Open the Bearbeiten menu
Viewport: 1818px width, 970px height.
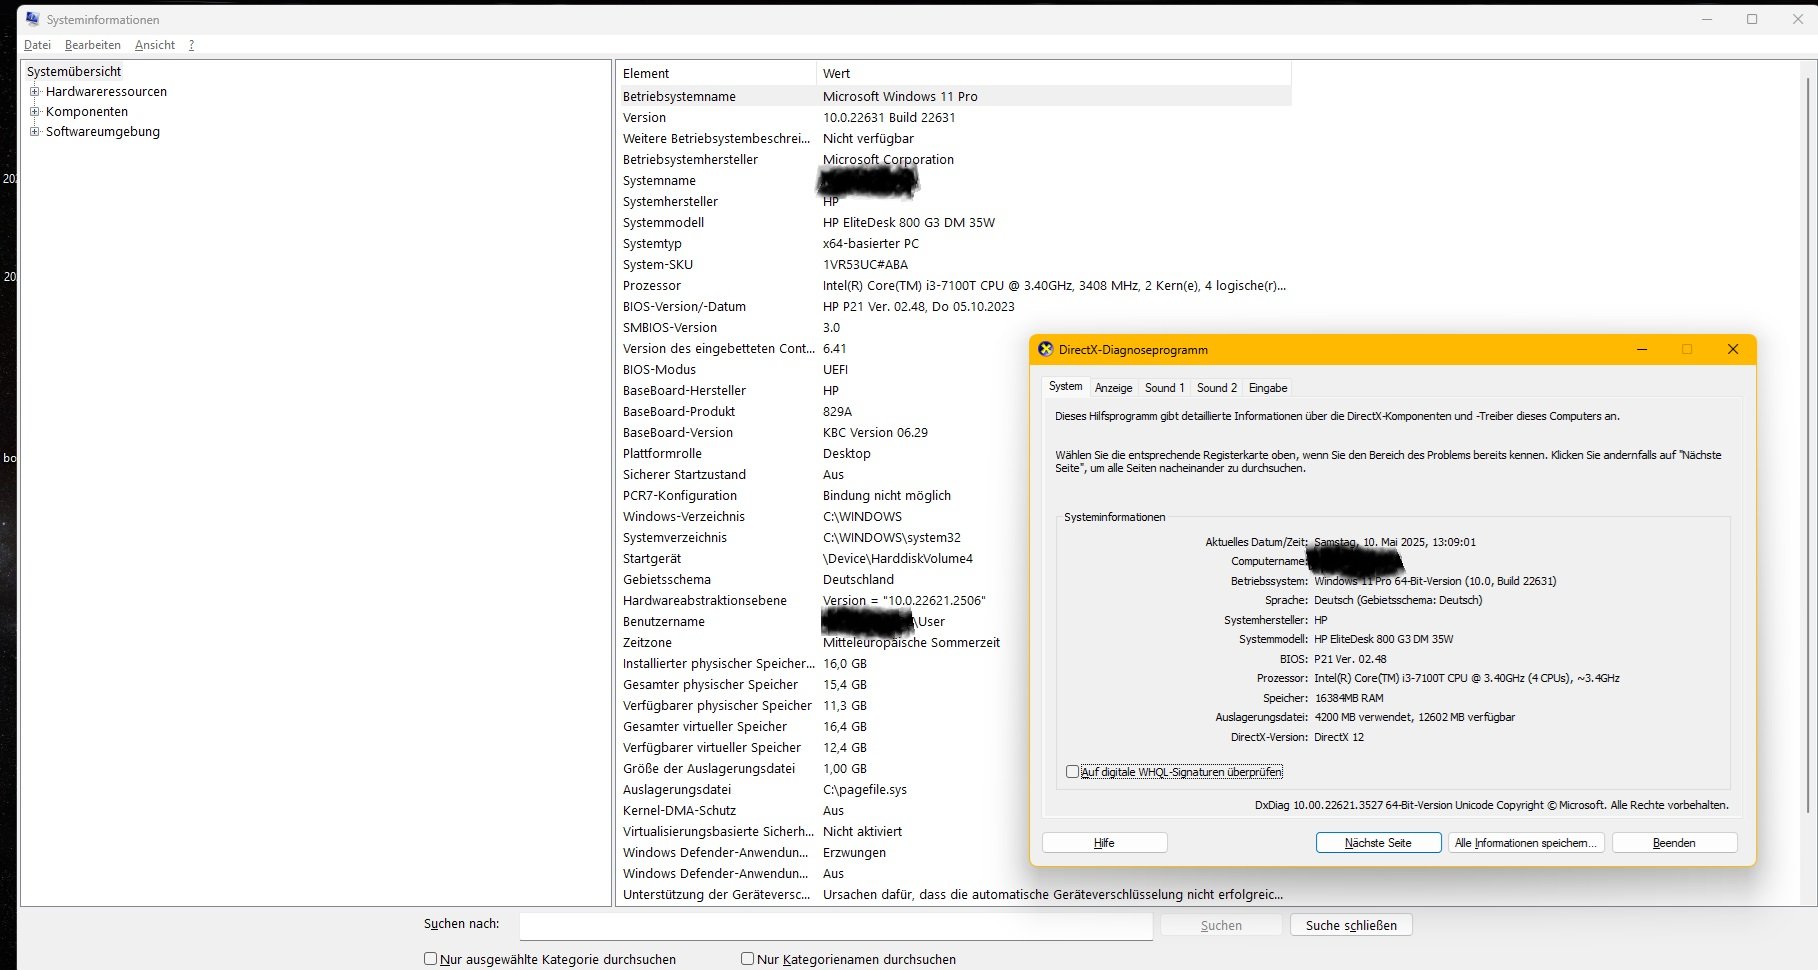click(x=92, y=45)
